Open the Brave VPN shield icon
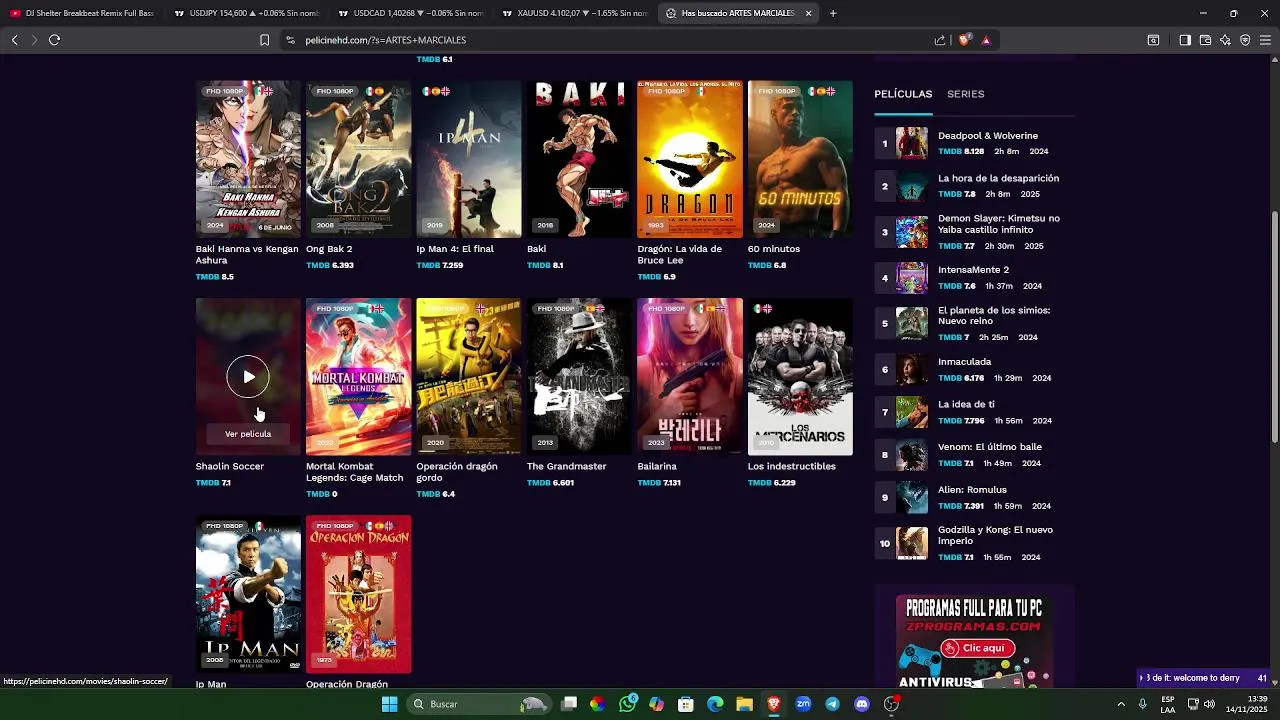 pyautogui.click(x=1245, y=40)
